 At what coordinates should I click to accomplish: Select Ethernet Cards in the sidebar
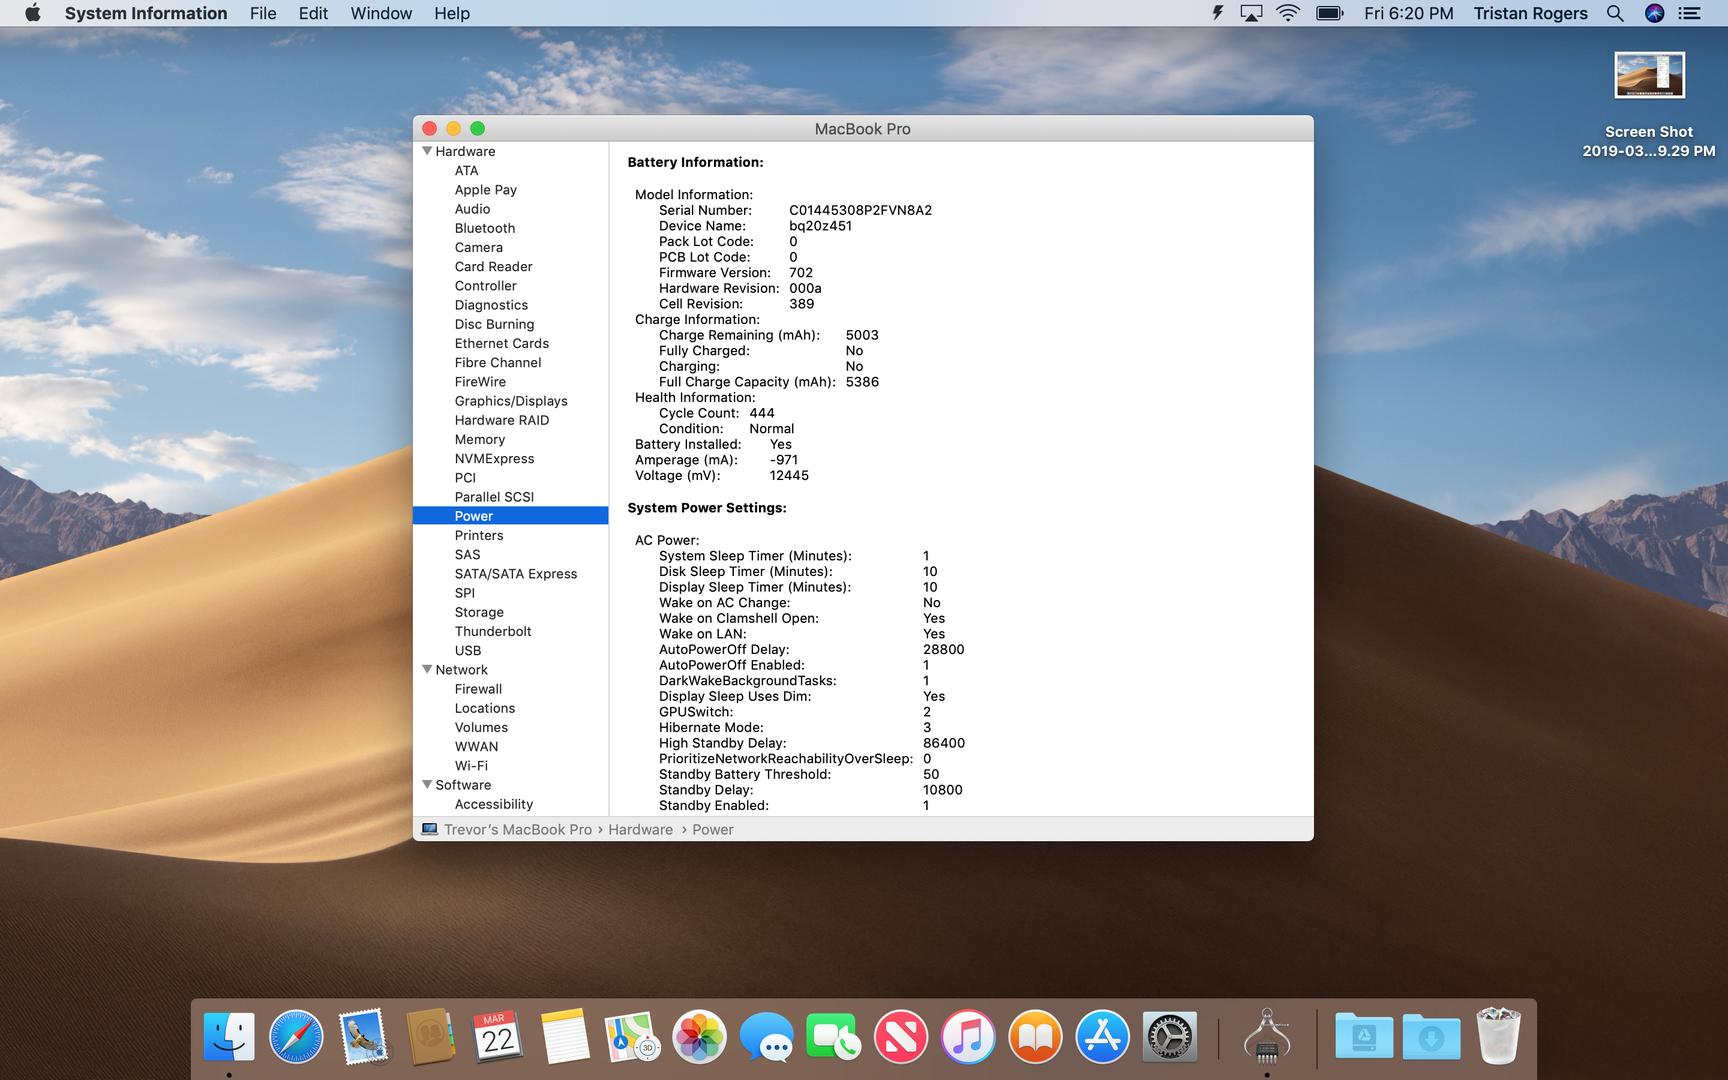[502, 343]
